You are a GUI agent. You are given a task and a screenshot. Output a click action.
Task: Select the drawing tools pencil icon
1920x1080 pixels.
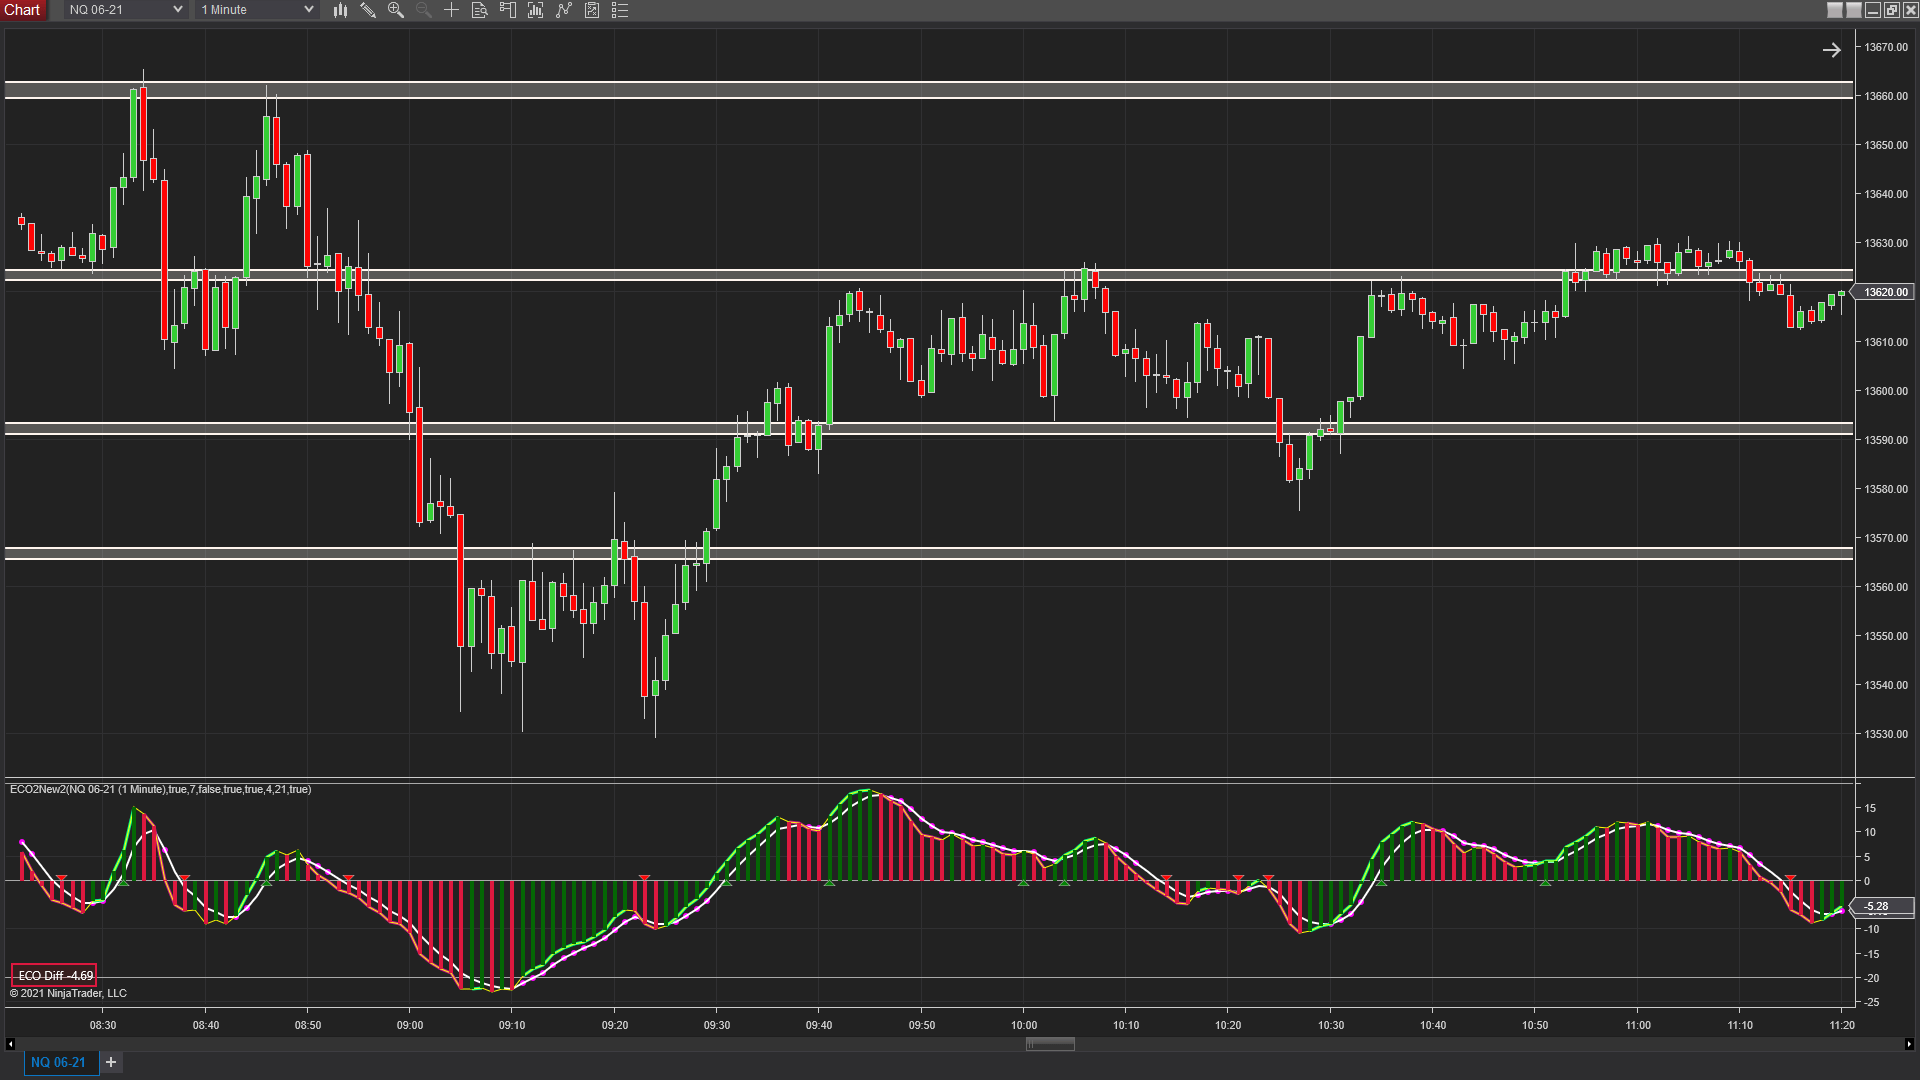pyautogui.click(x=368, y=10)
